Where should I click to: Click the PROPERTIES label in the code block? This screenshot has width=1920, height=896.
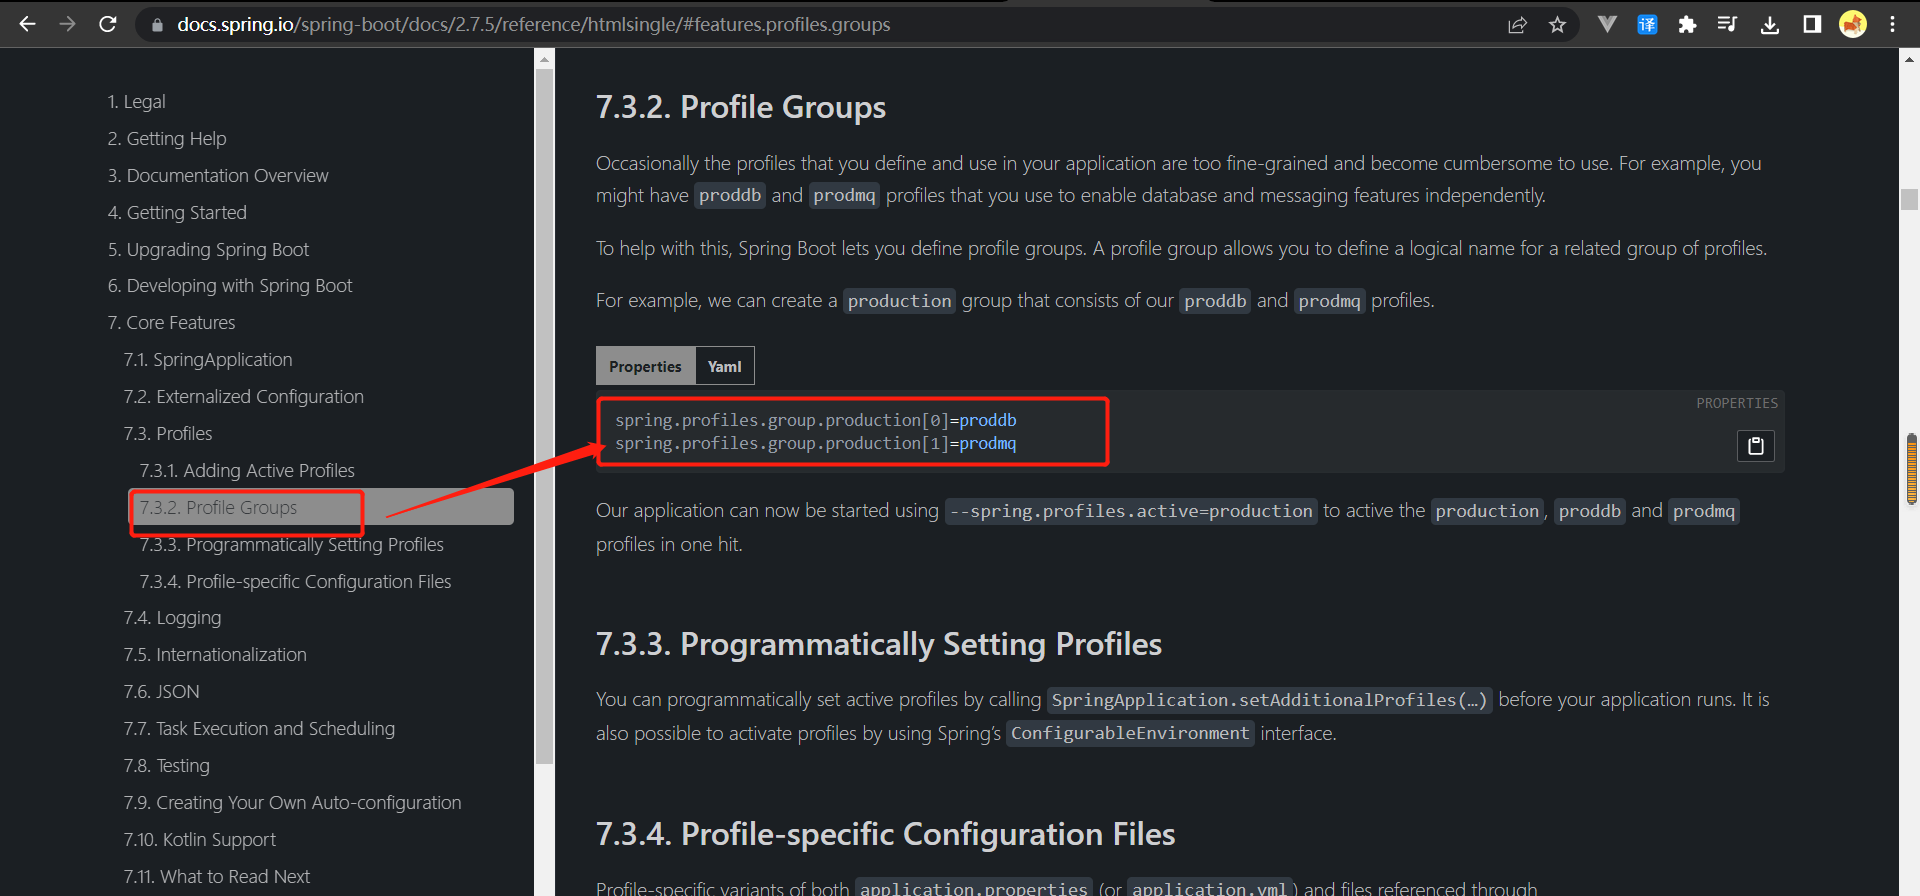[1737, 403]
